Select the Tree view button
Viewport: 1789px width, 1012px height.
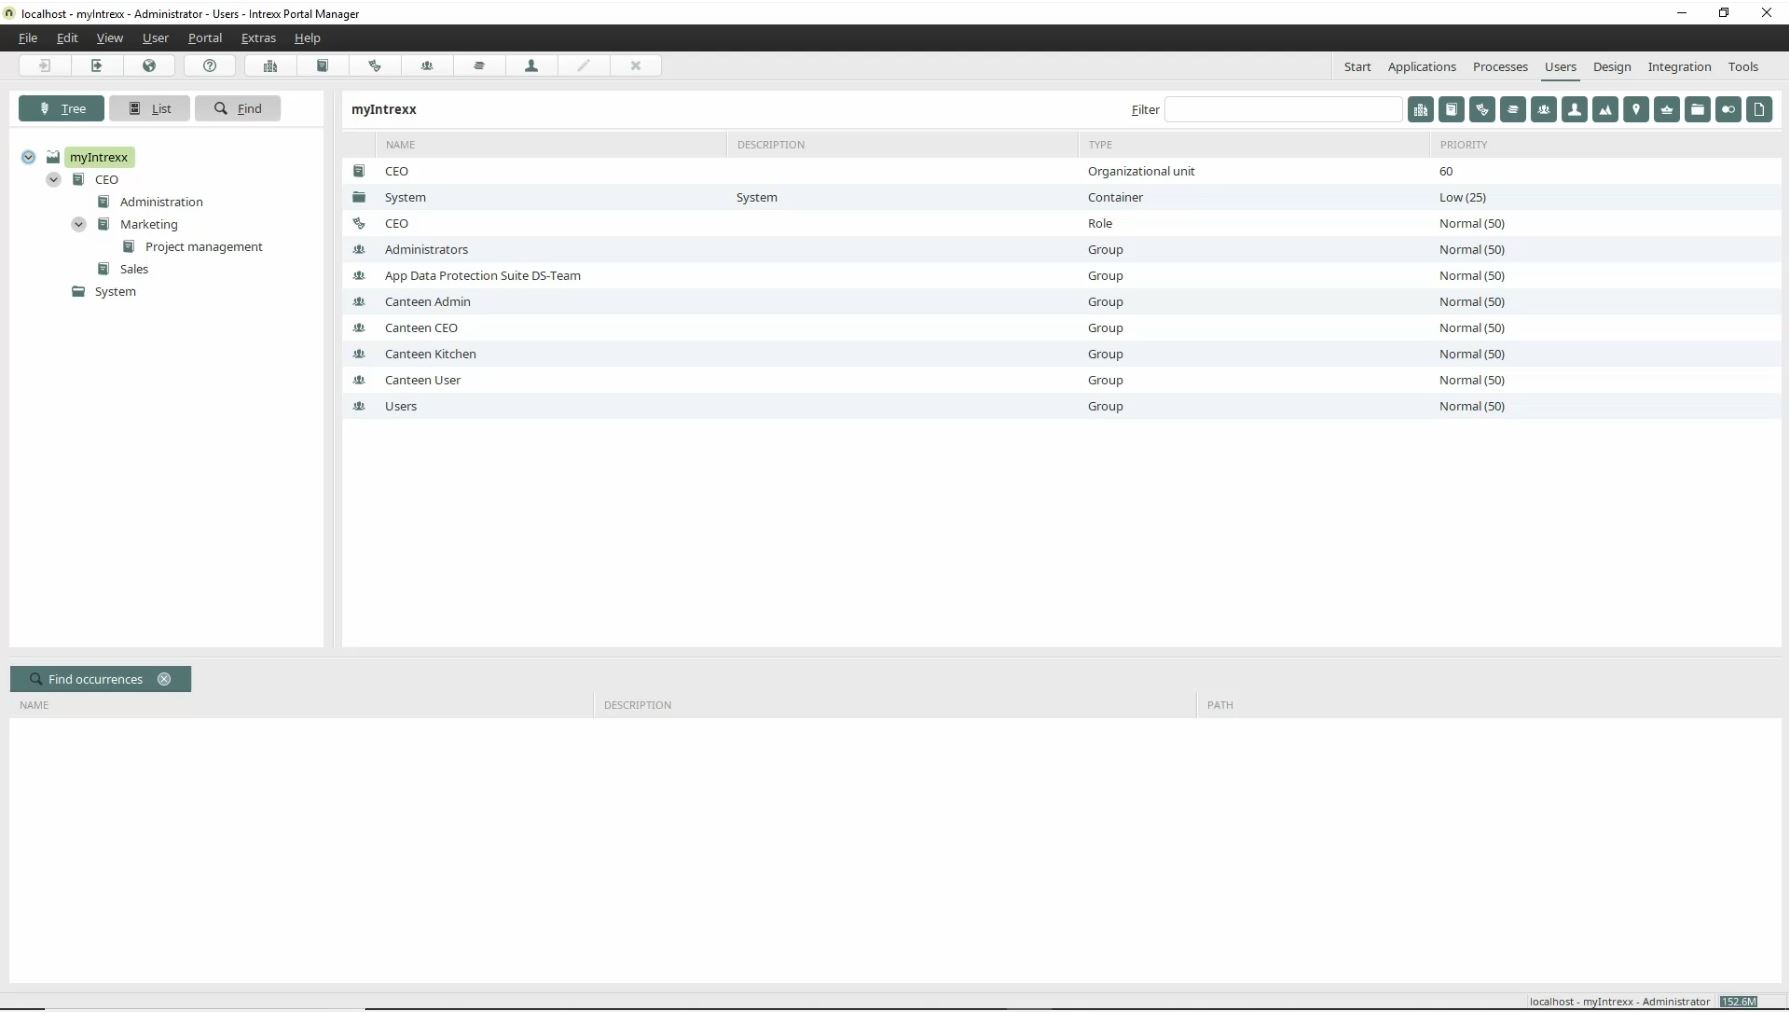[61, 108]
